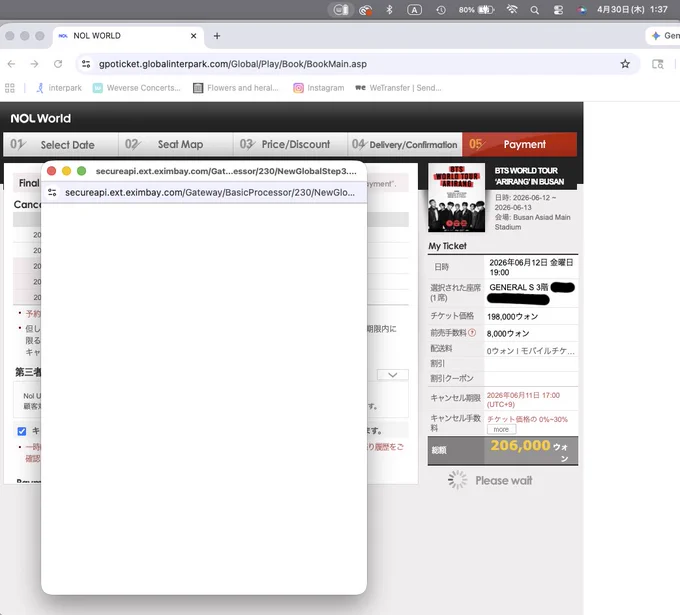
Task: Open Time Machine icon in menu bar
Action: pyautogui.click(x=441, y=10)
